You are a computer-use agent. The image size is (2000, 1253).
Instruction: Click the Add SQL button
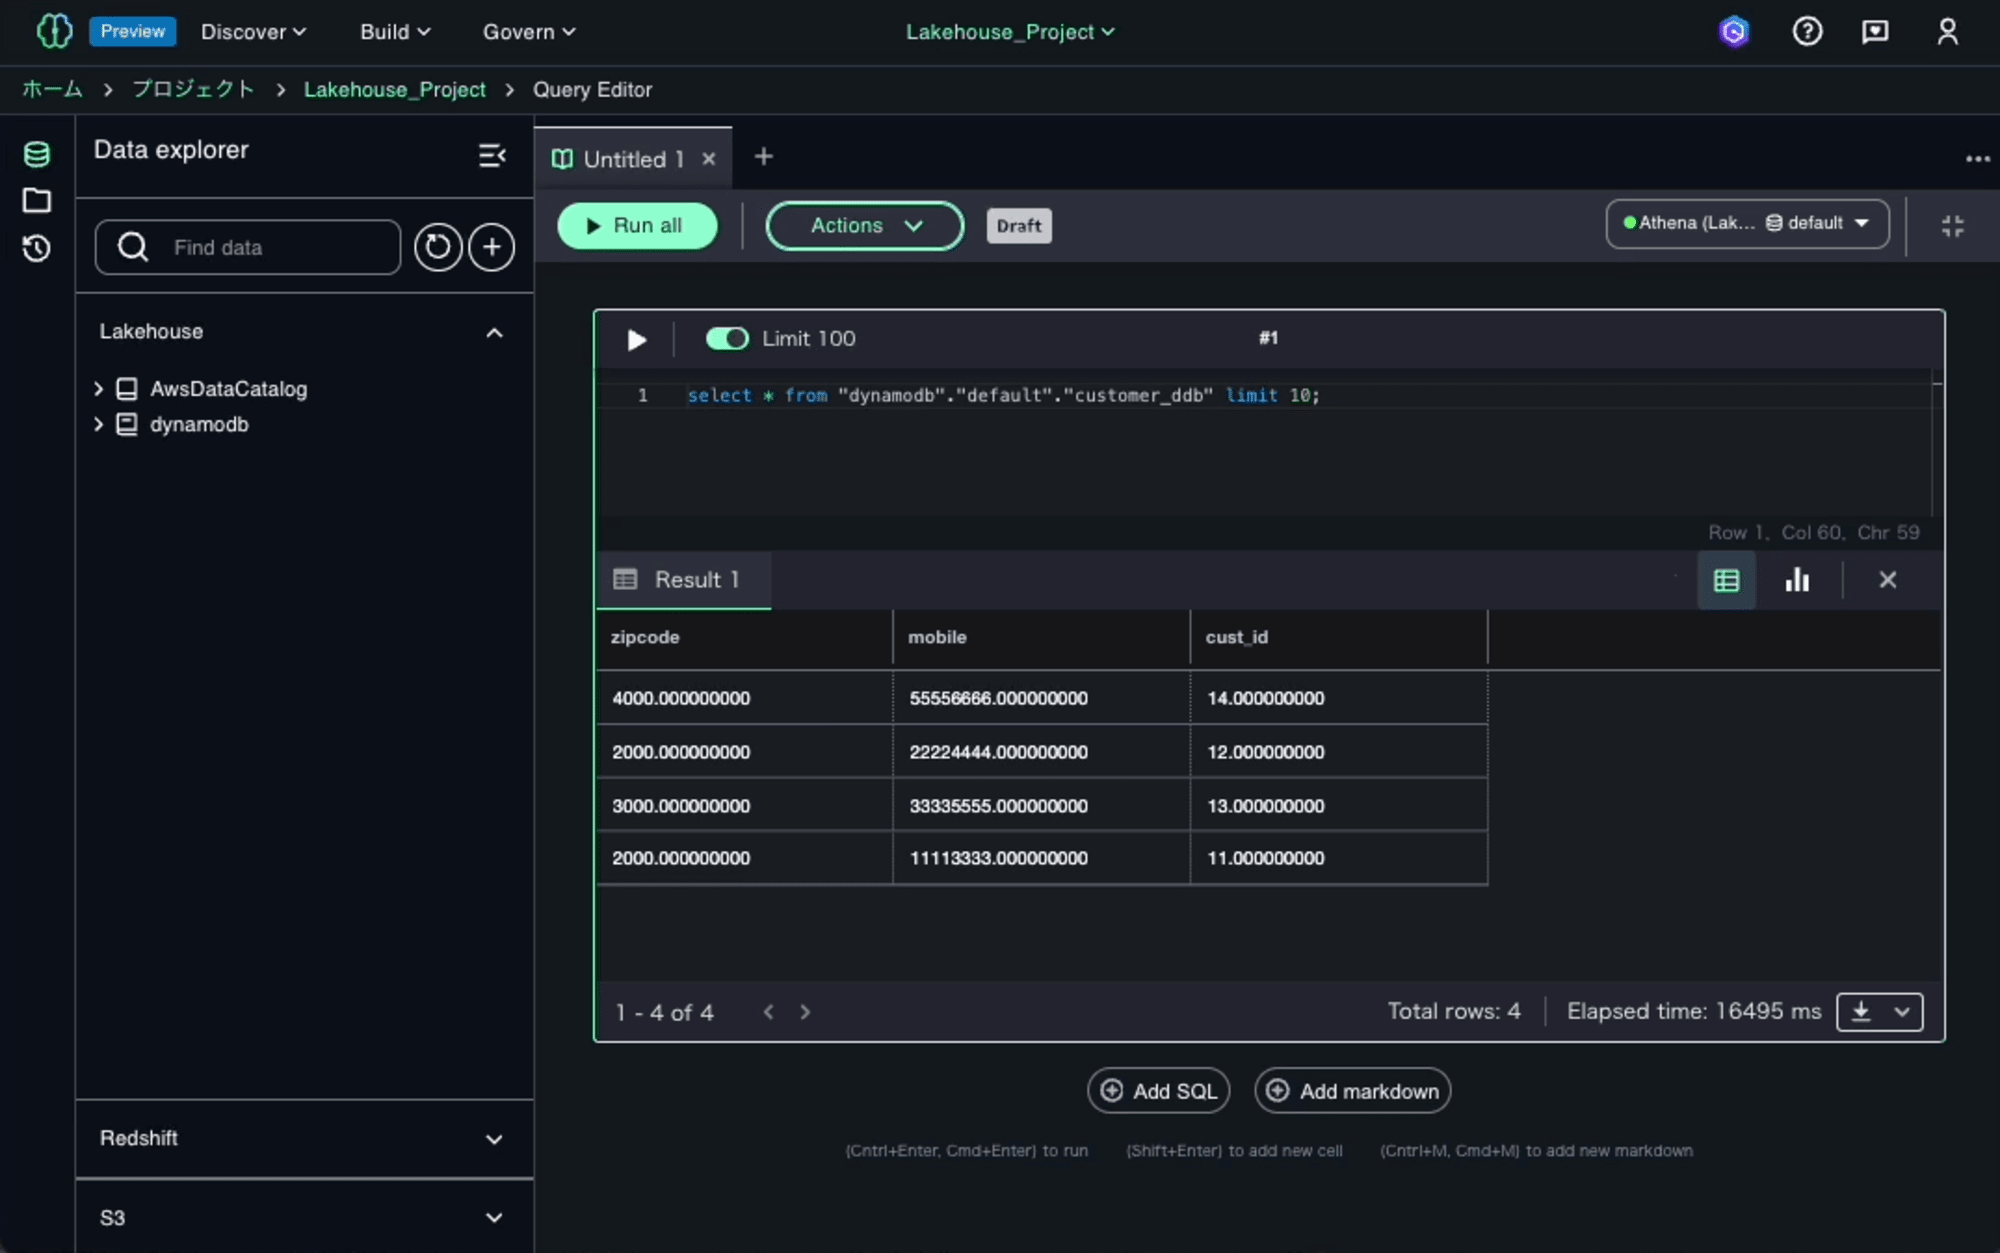1160,1090
